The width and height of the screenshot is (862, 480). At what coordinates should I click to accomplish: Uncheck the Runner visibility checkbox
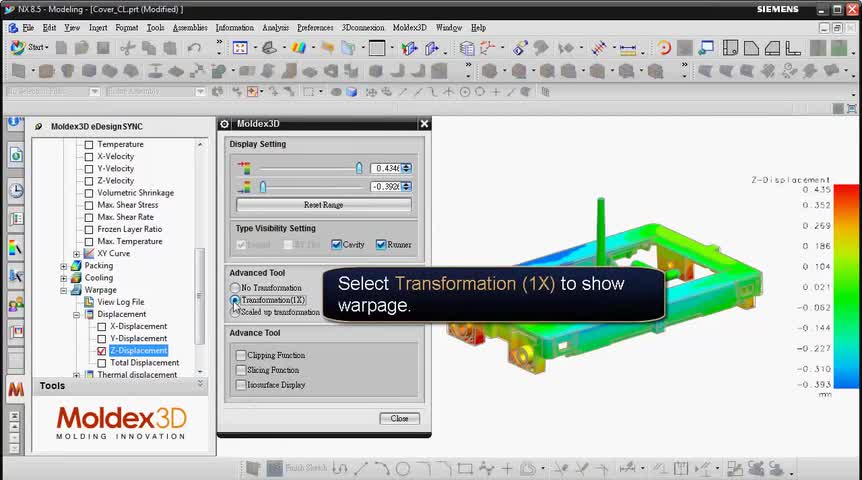pos(380,245)
